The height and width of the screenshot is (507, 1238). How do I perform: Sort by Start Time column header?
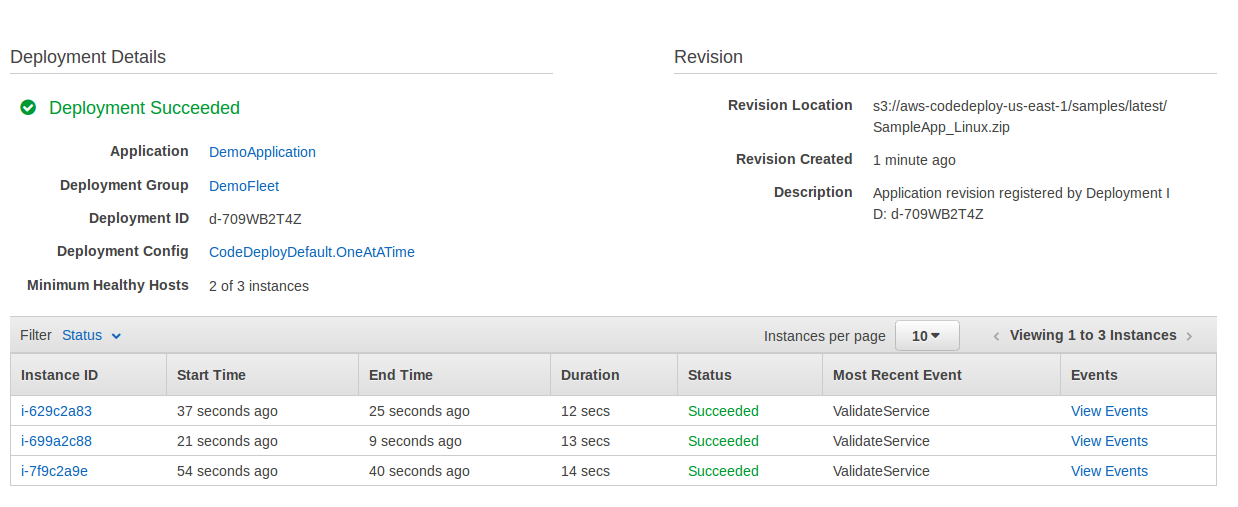(x=262, y=375)
